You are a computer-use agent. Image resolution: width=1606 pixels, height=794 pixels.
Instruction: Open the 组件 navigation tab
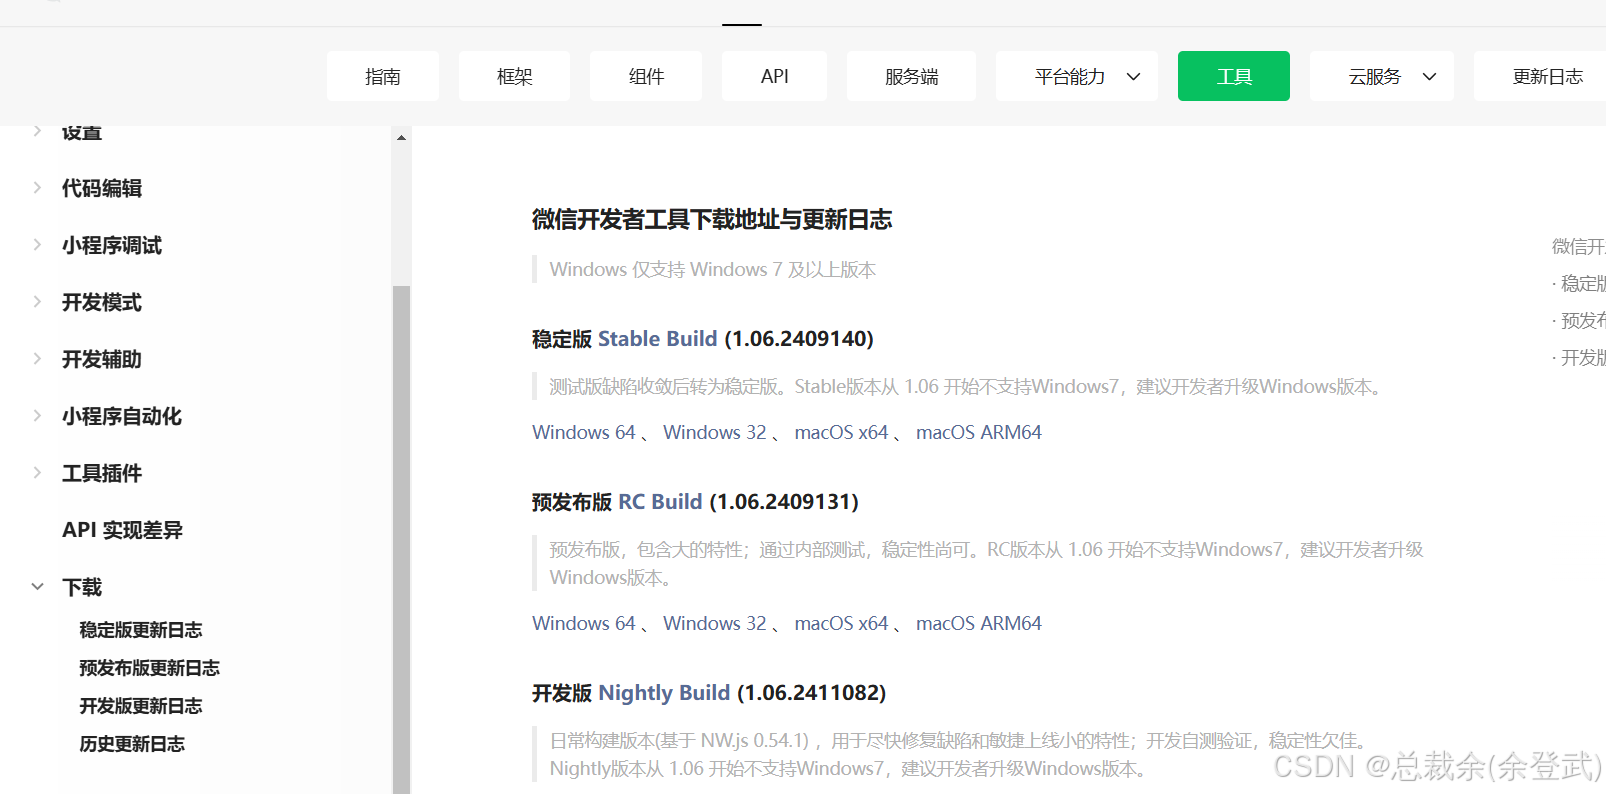tap(646, 76)
